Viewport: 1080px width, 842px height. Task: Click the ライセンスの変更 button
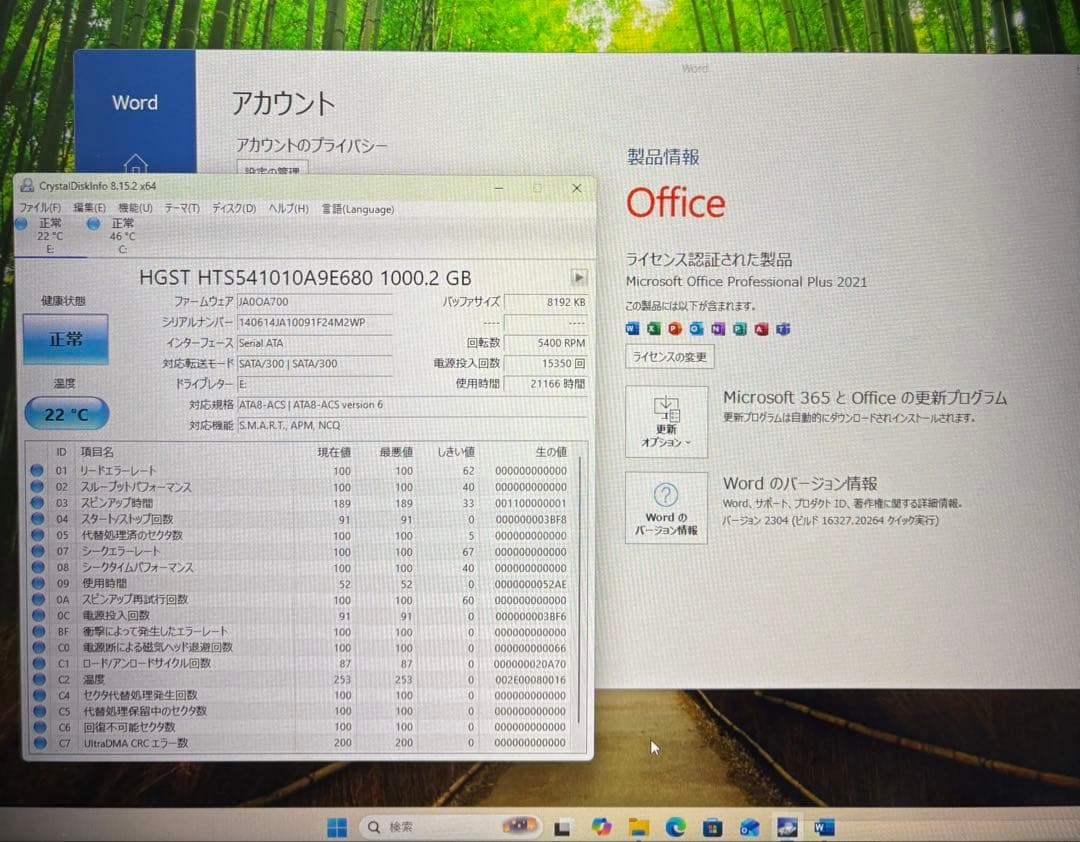pos(671,357)
